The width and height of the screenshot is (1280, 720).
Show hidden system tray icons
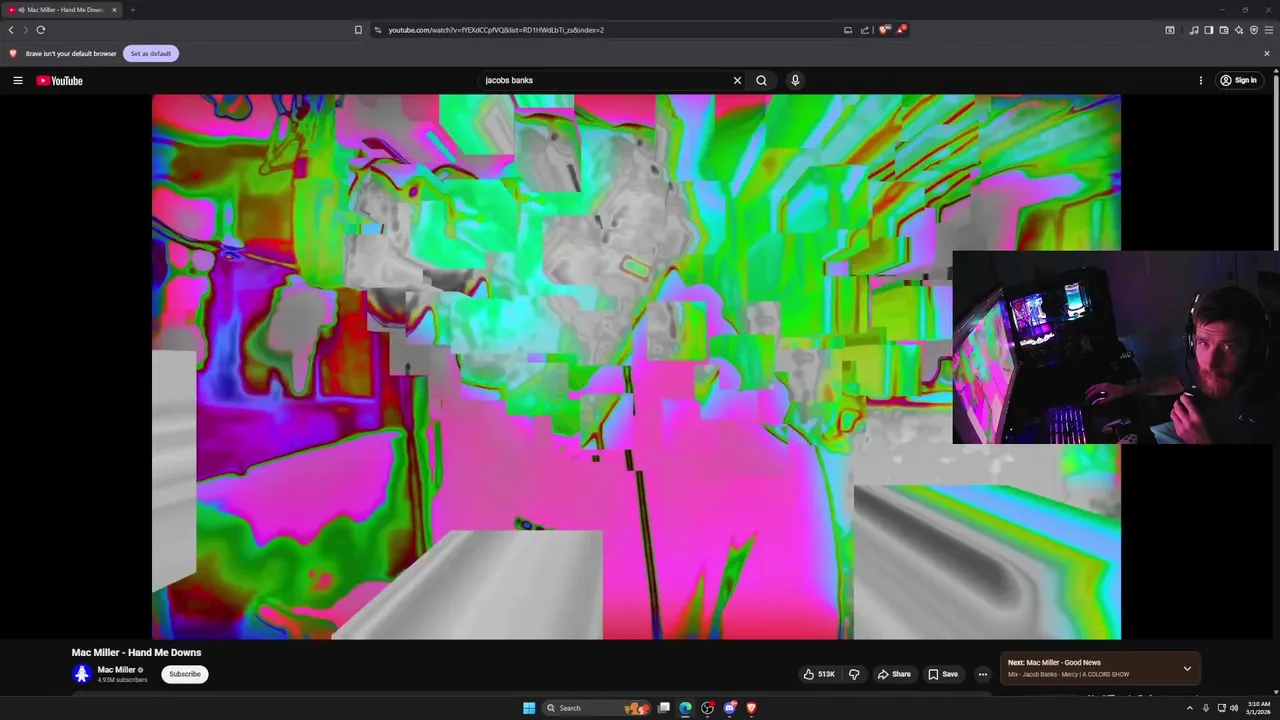1189,708
